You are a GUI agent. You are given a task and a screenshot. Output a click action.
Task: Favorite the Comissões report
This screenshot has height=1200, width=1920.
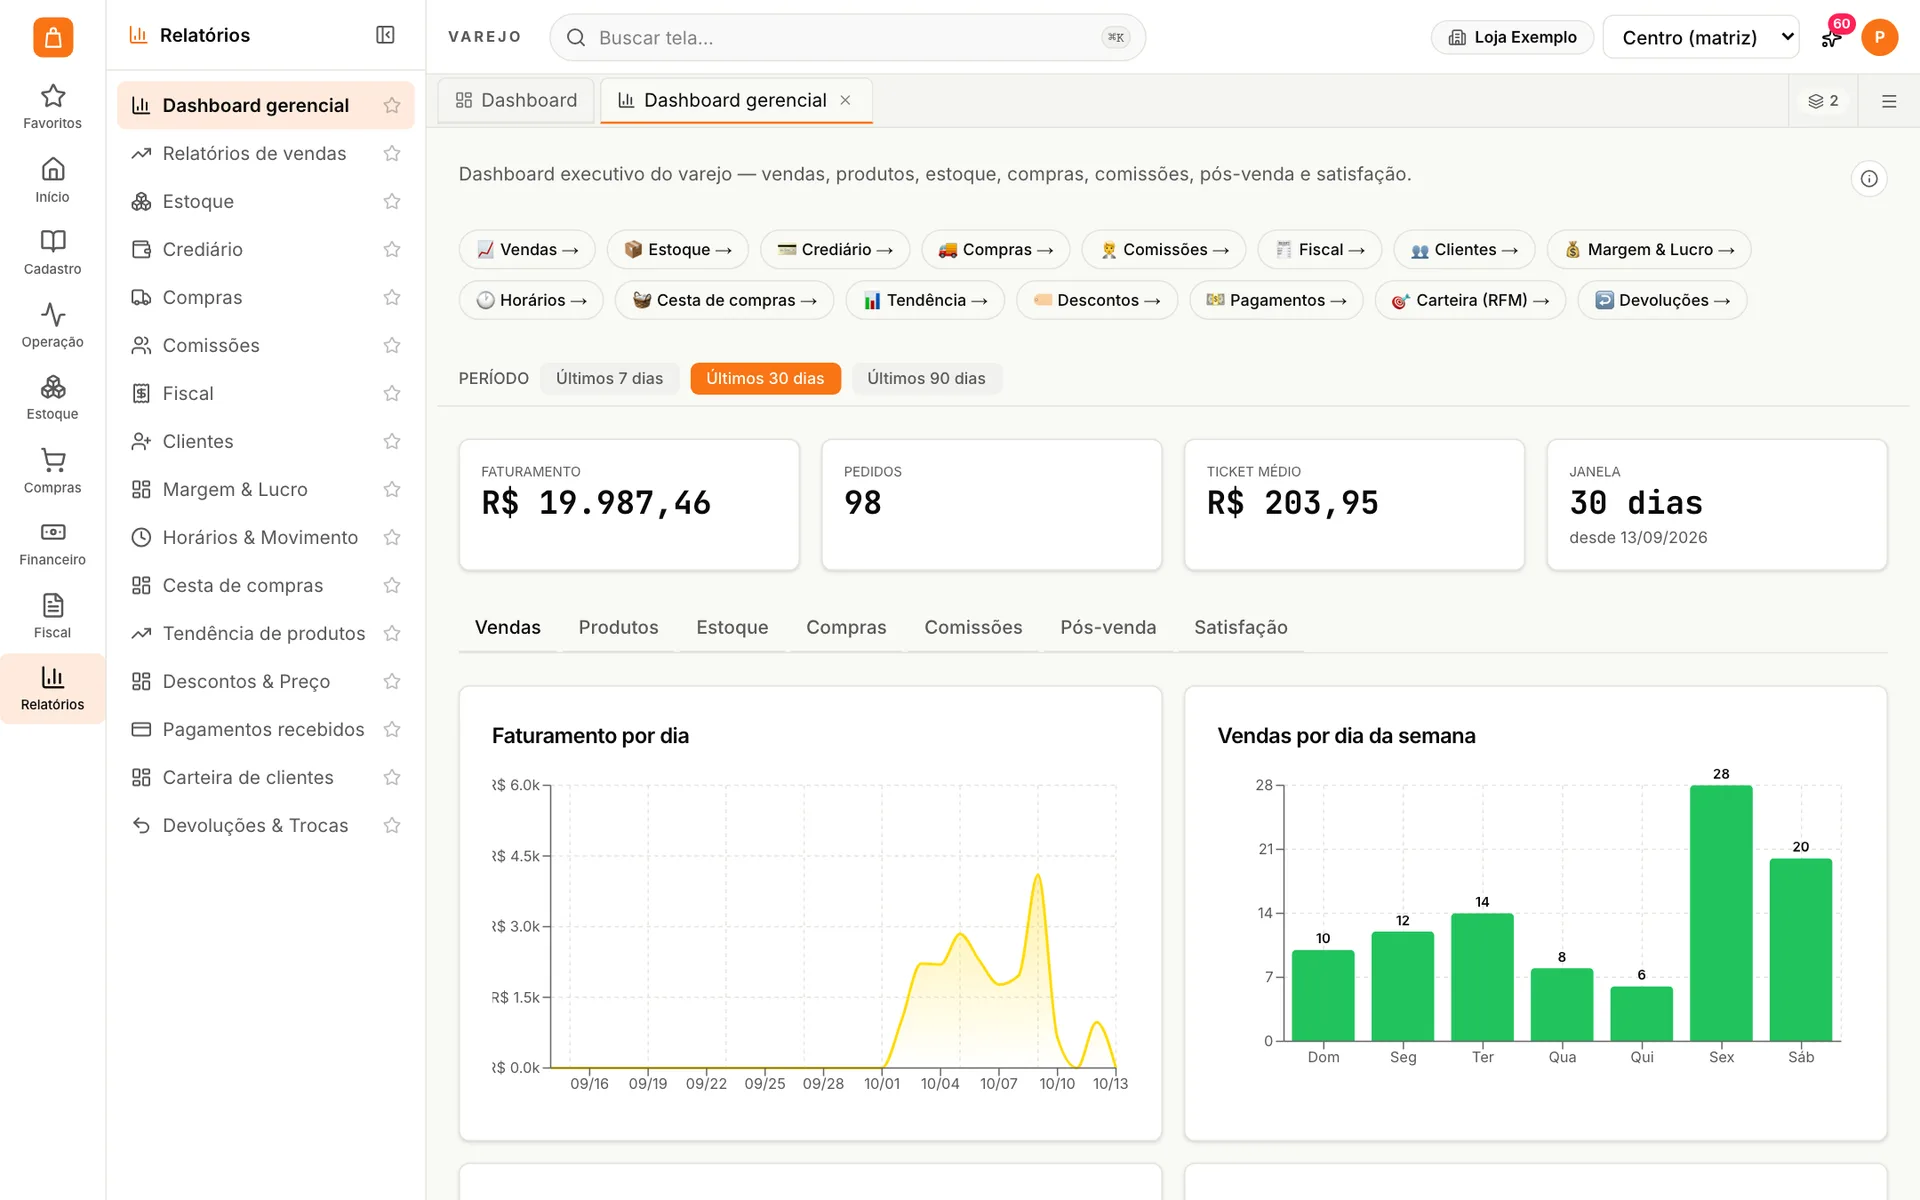pyautogui.click(x=392, y=345)
